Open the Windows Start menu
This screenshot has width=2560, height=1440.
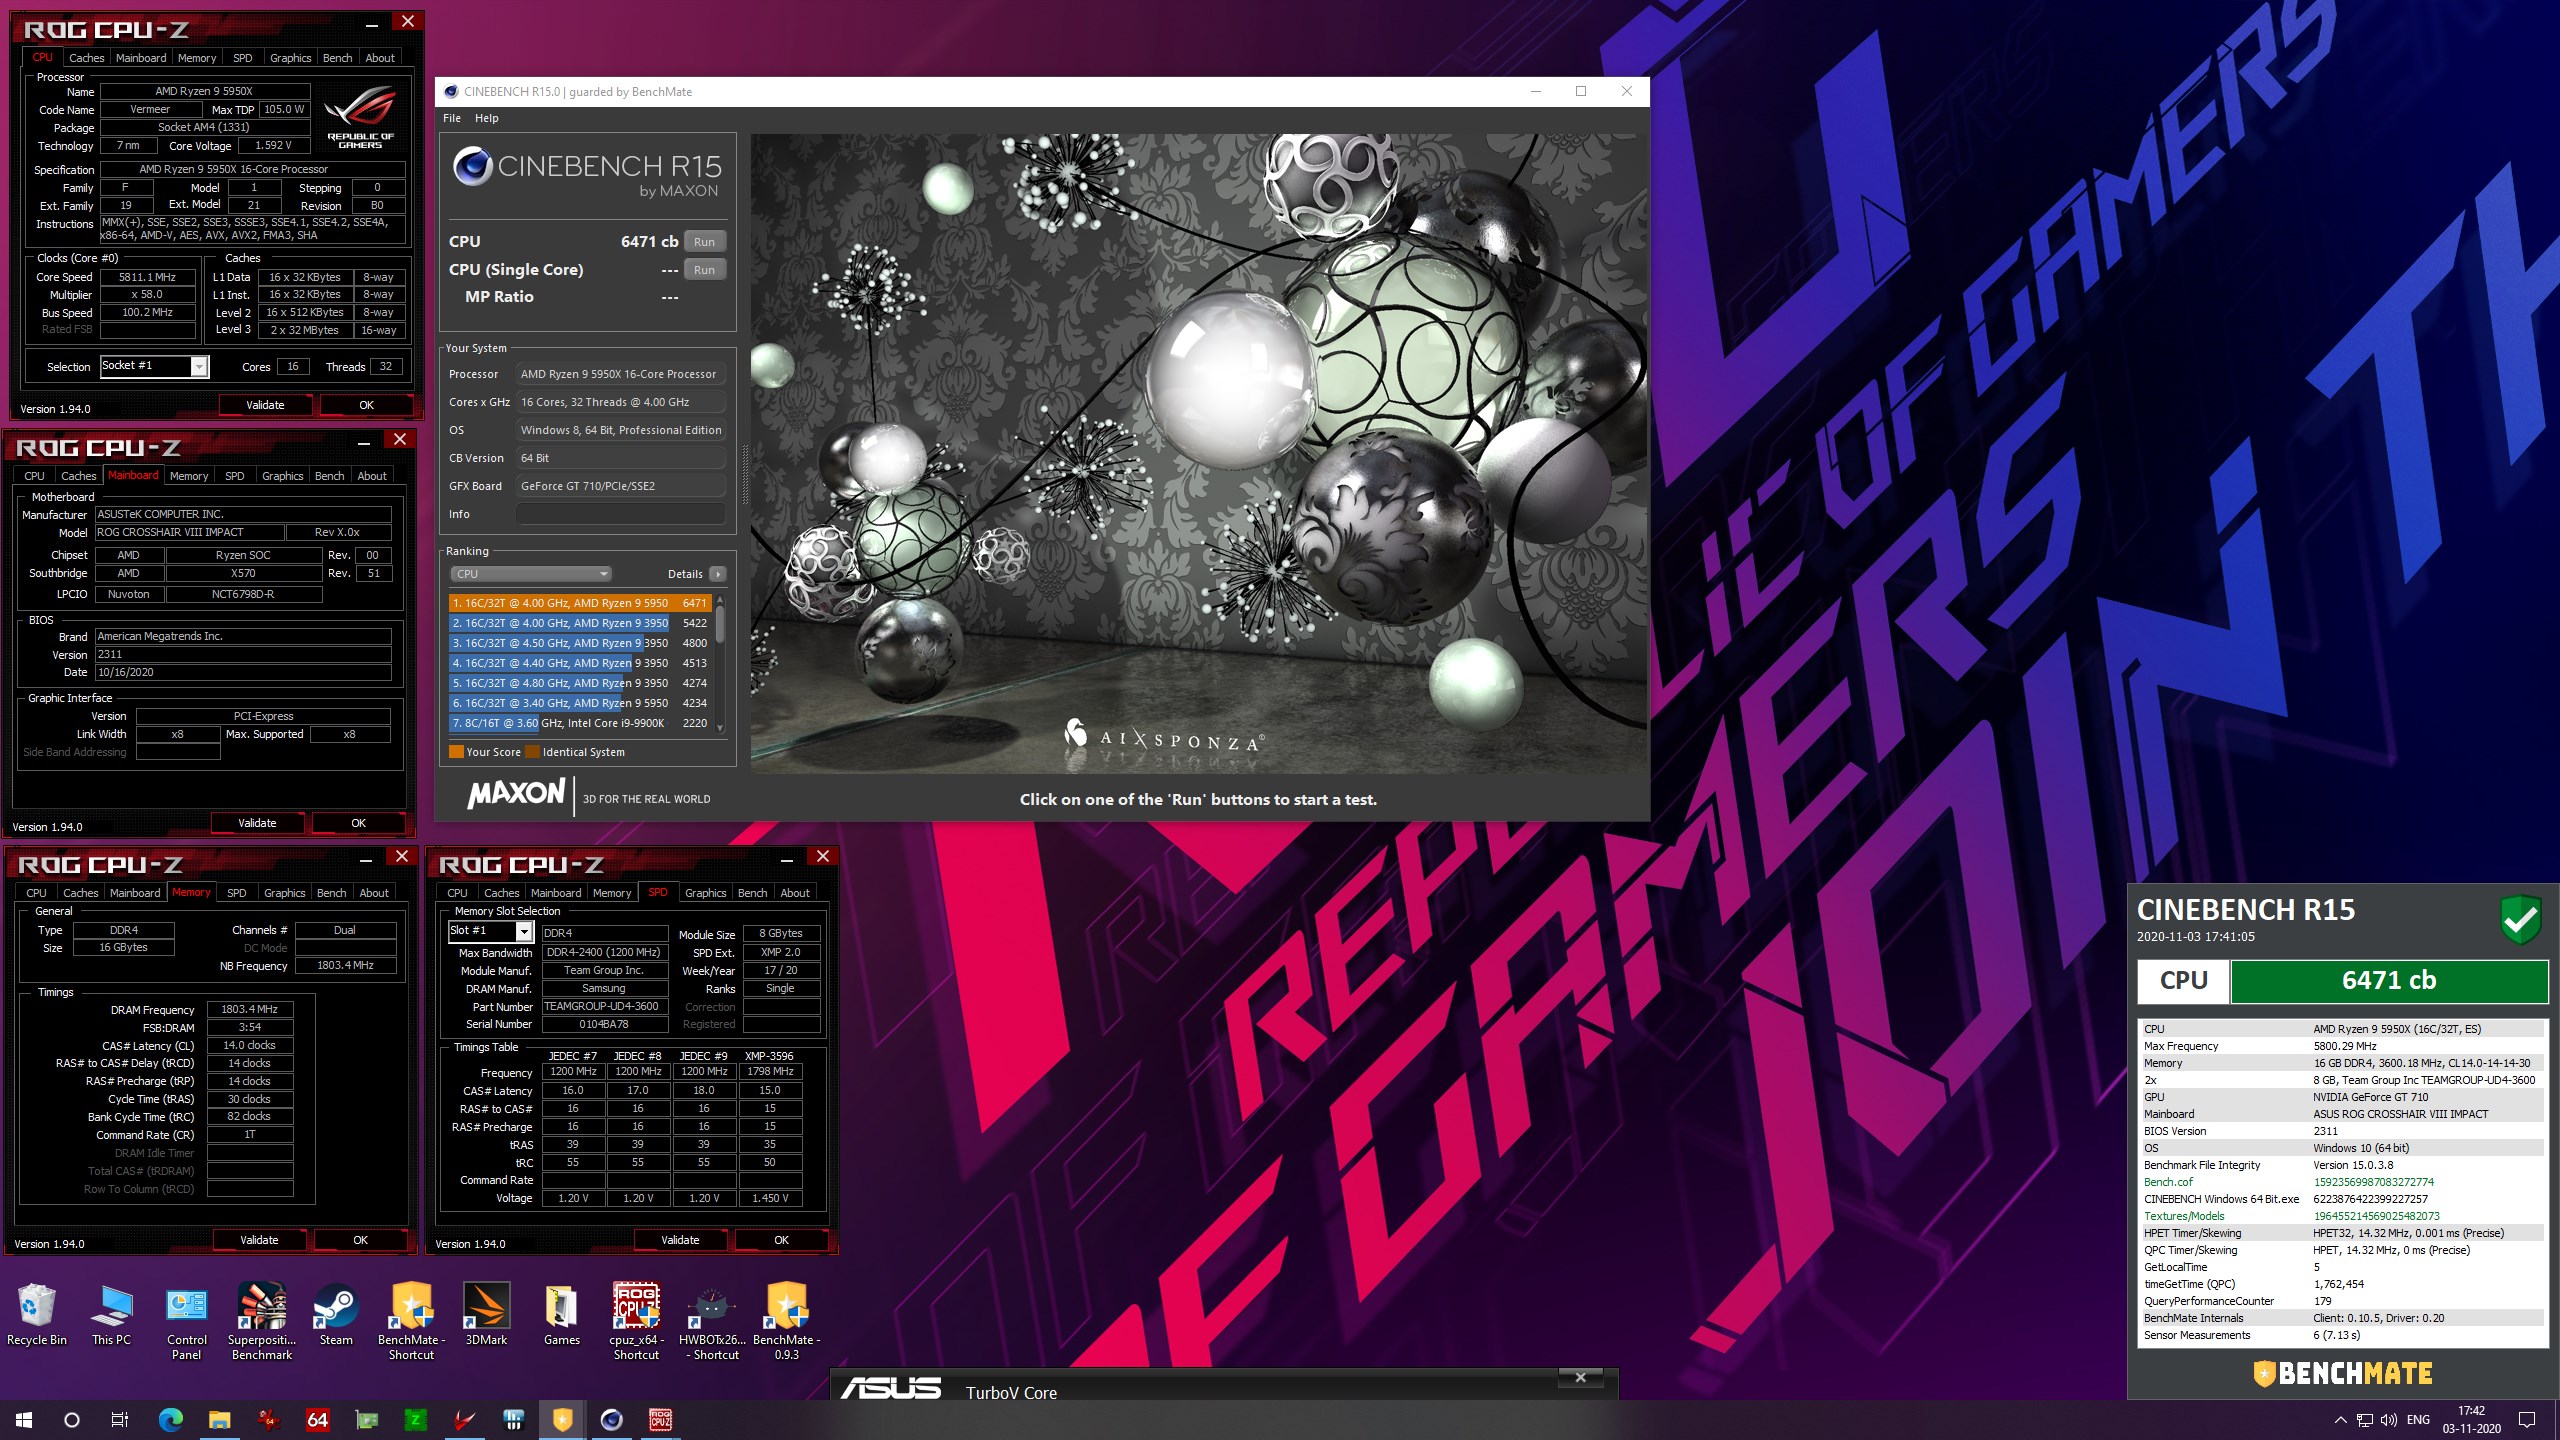pos(24,1419)
